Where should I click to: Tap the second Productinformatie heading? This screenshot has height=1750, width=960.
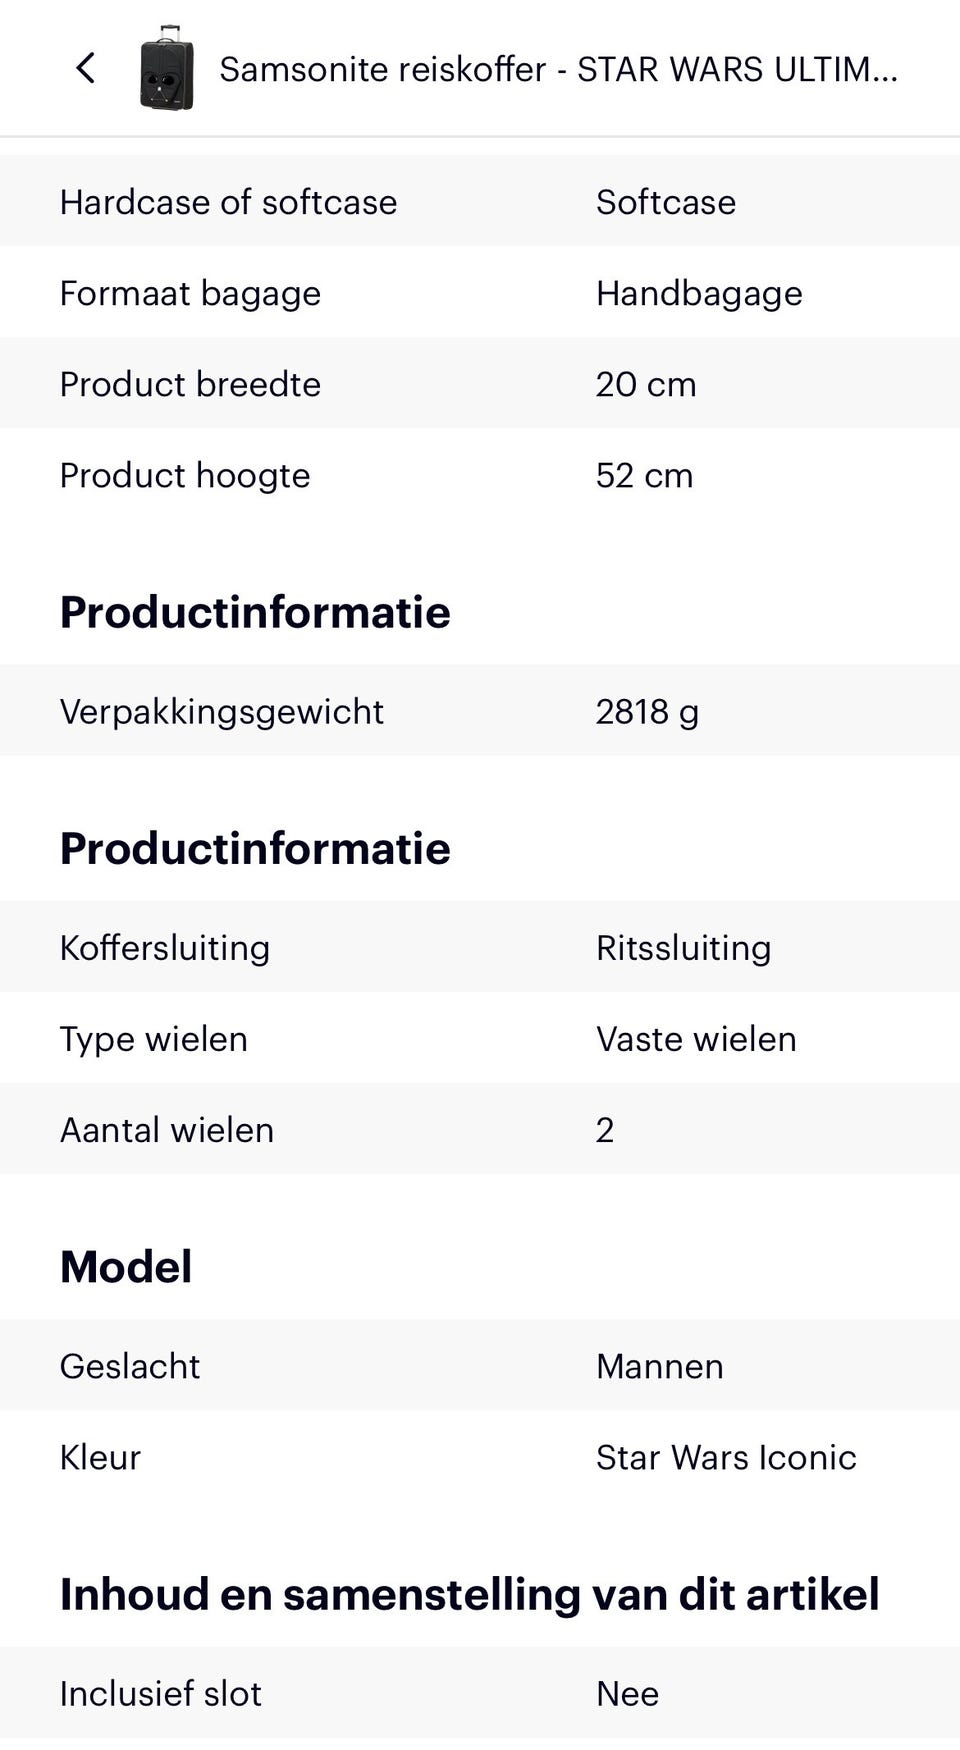(255, 848)
